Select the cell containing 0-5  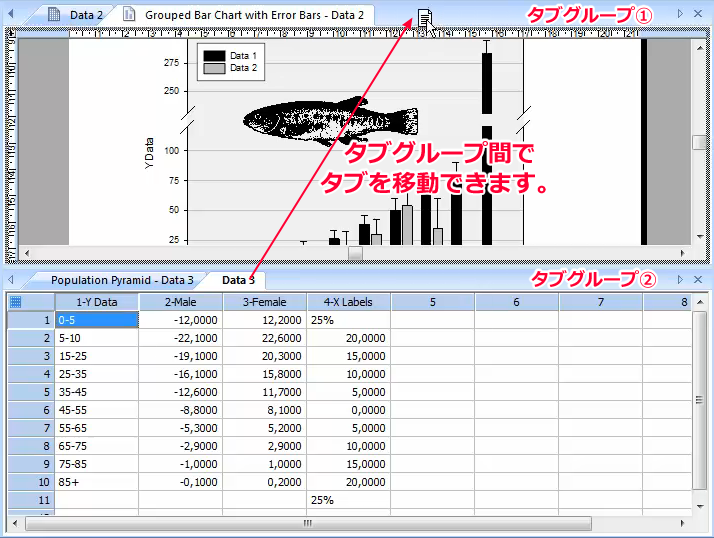coord(97,320)
